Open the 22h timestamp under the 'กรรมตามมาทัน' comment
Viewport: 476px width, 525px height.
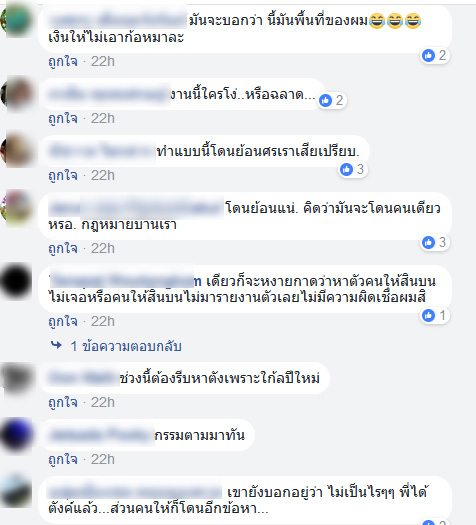(x=103, y=459)
